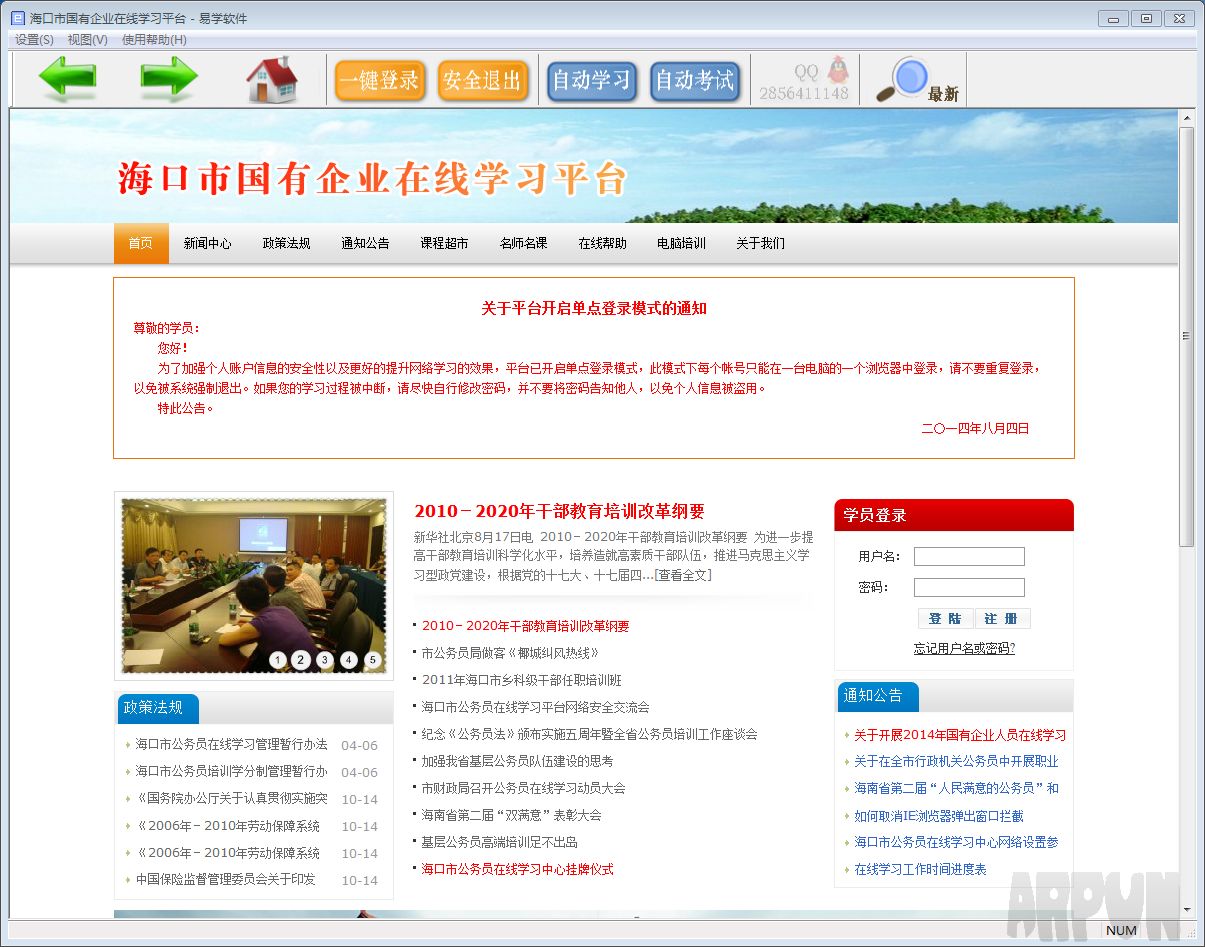Start 自动学习 auto-study mode

point(592,79)
